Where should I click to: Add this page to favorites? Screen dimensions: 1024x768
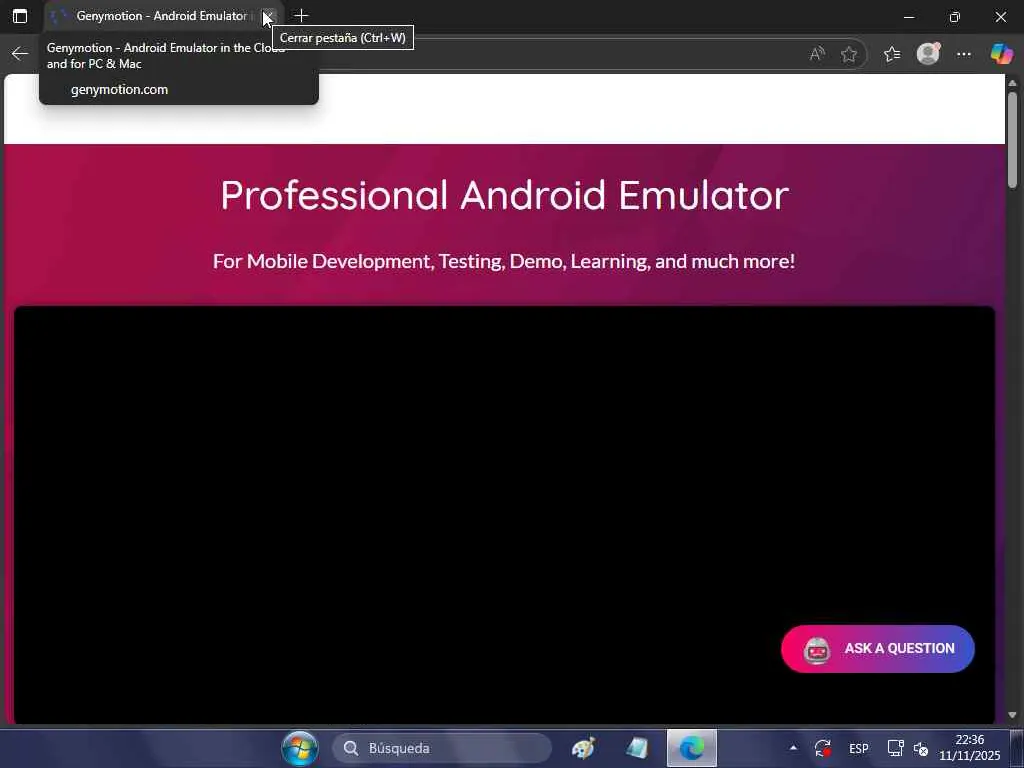click(x=848, y=54)
